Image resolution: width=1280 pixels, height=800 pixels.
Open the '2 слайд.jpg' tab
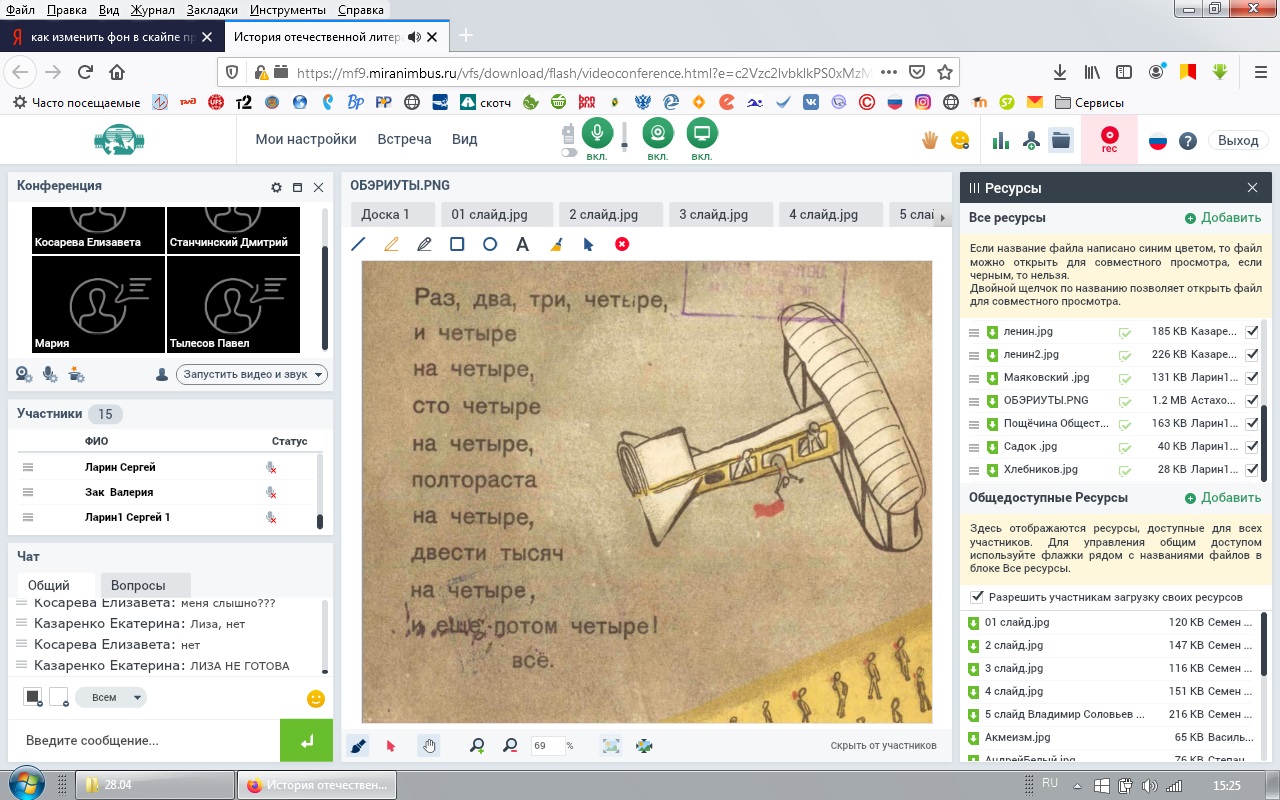603,214
